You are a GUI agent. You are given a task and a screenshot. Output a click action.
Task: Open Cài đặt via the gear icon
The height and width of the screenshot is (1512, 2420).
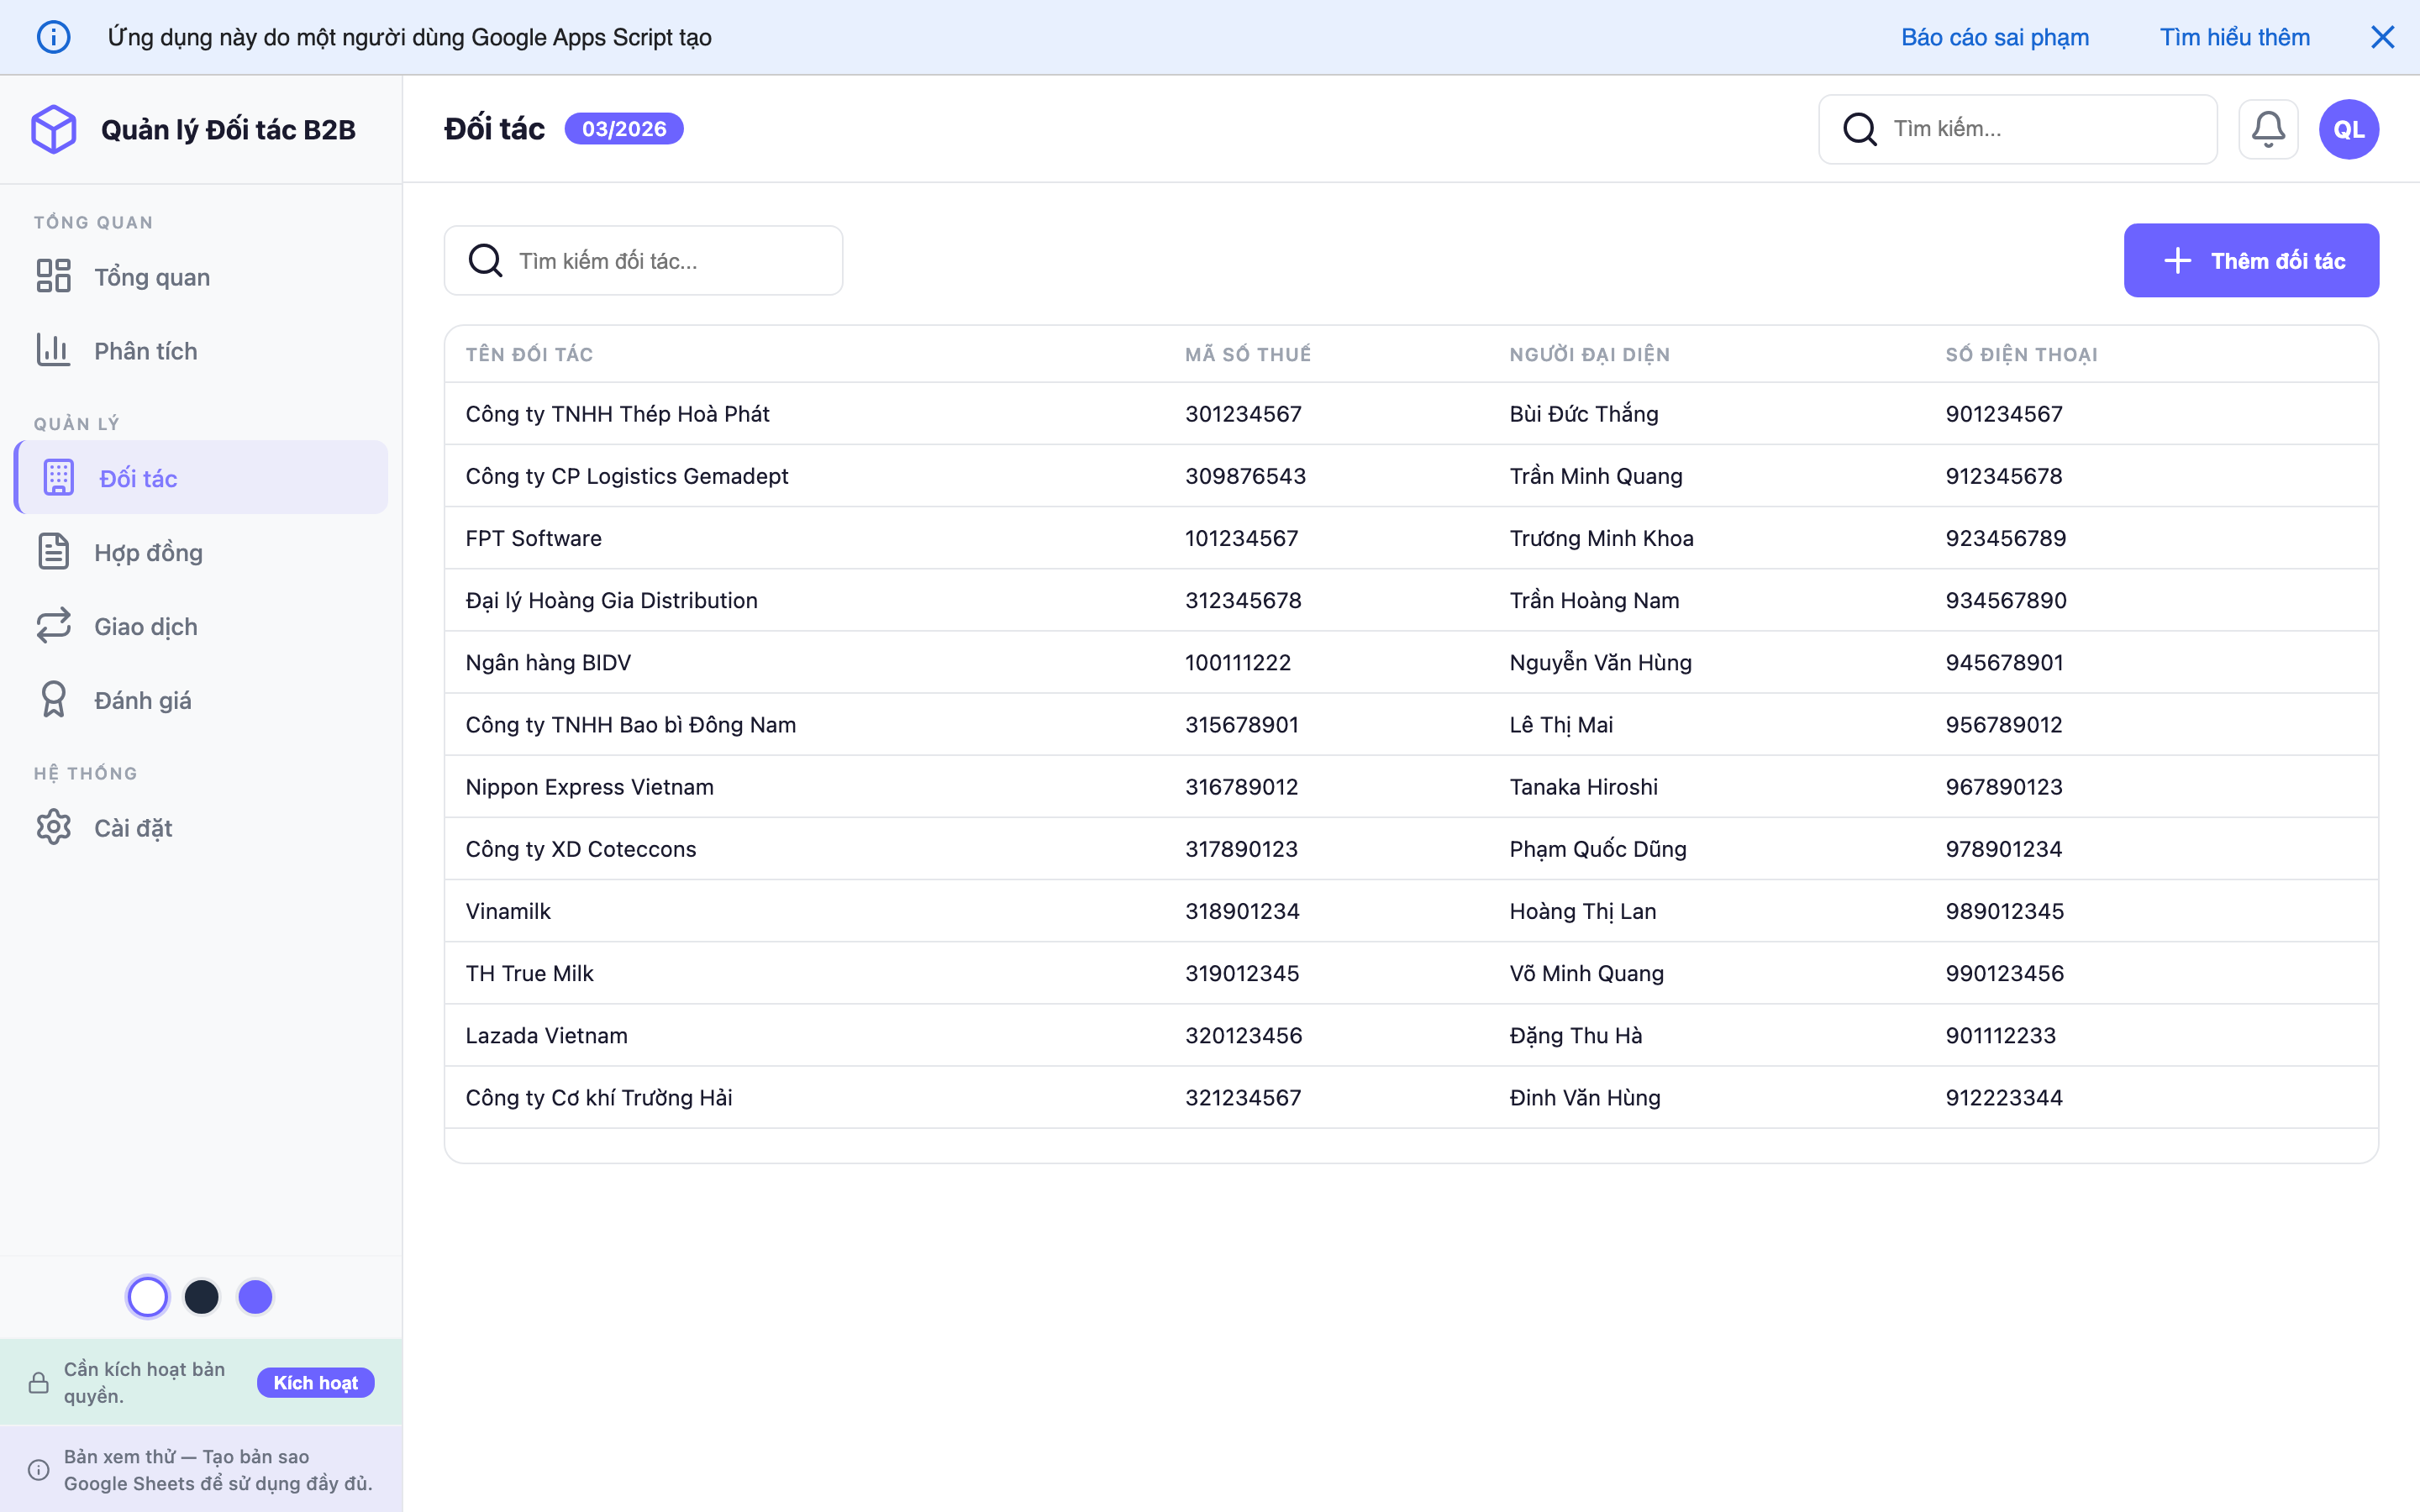pos(54,827)
